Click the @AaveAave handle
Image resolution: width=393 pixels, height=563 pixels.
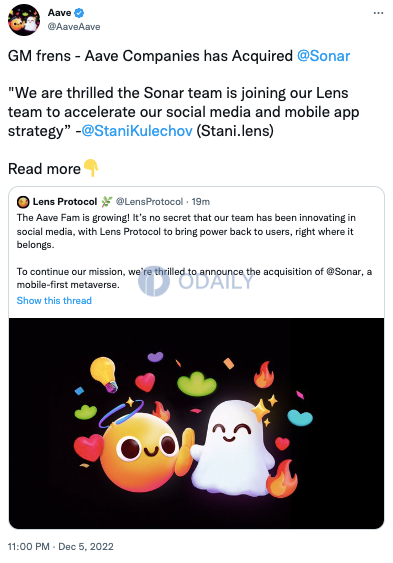(74, 27)
